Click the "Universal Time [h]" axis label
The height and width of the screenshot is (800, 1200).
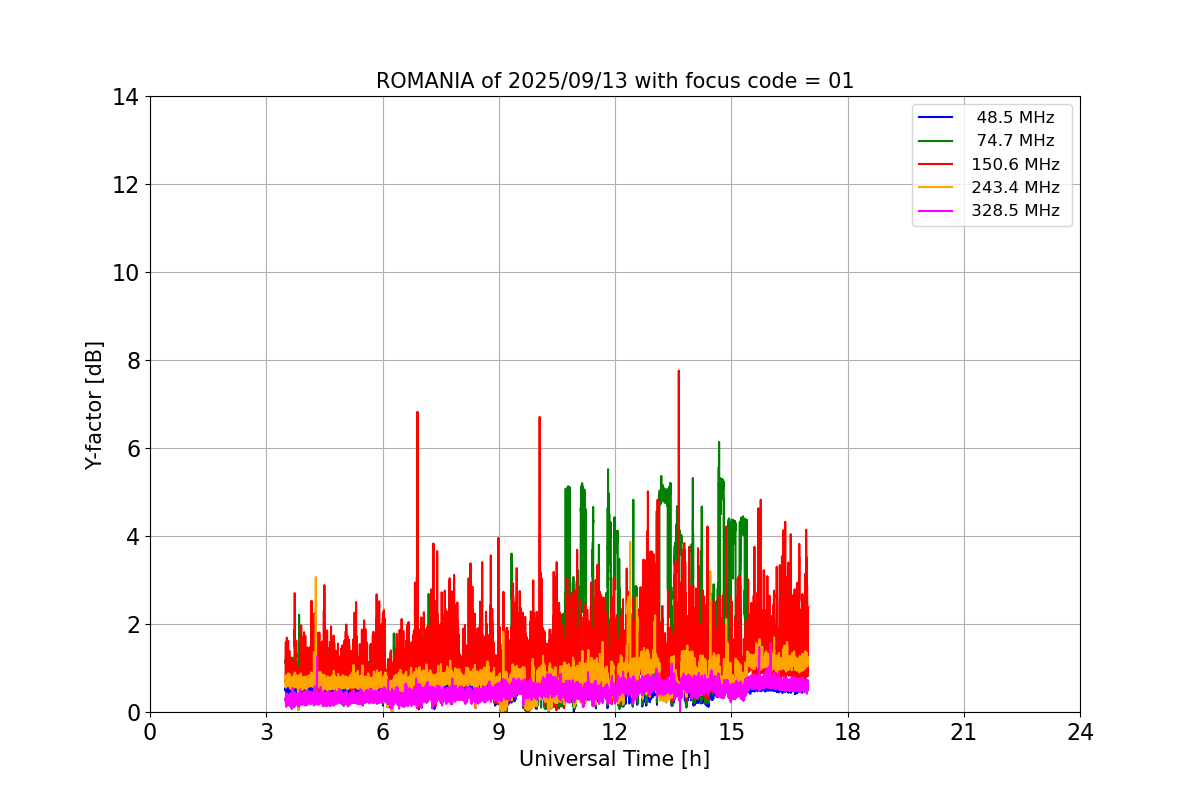[x=614, y=759]
